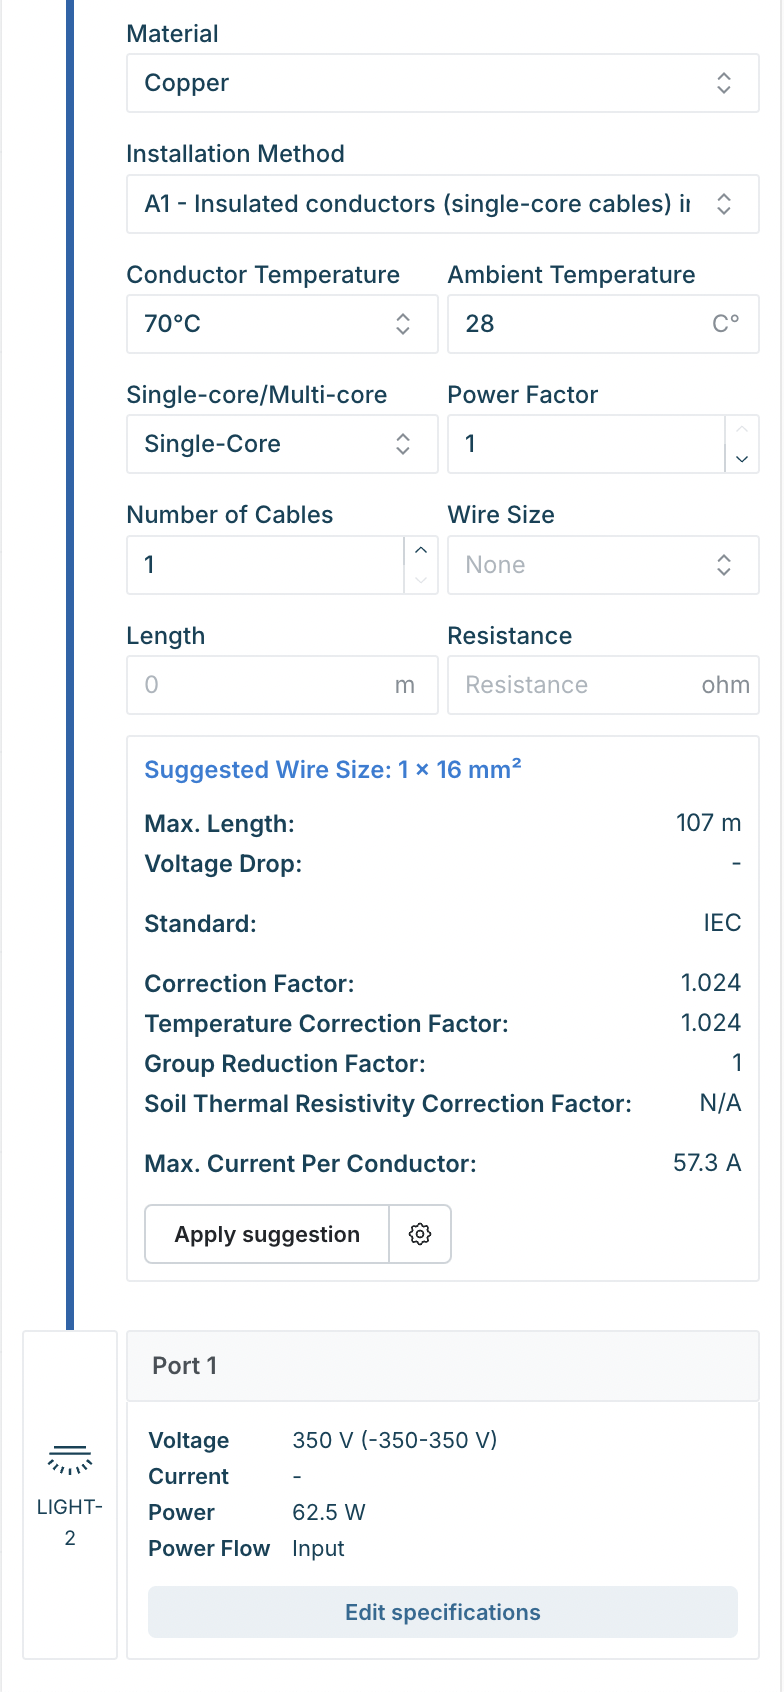This screenshot has width=784, height=1692.
Task: Open the Material dropdown
Action: click(x=442, y=83)
